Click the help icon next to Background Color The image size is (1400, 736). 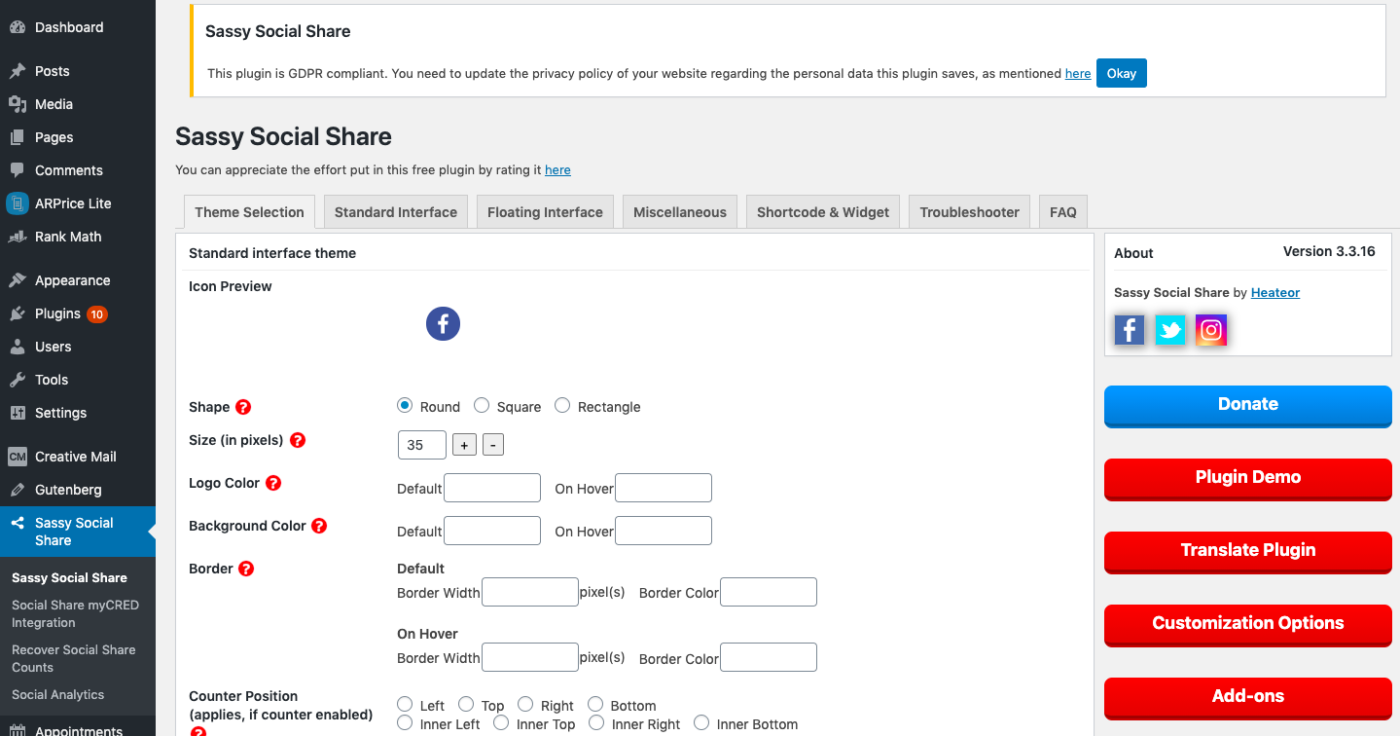[319, 526]
